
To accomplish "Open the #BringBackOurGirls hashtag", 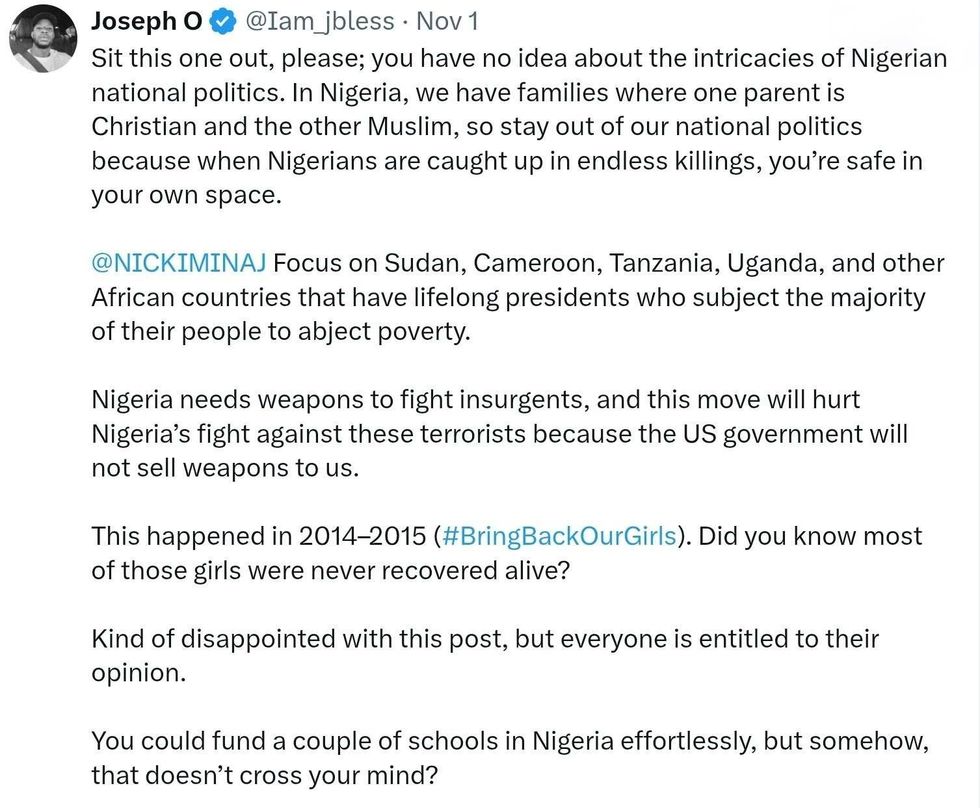I will tap(558, 536).
